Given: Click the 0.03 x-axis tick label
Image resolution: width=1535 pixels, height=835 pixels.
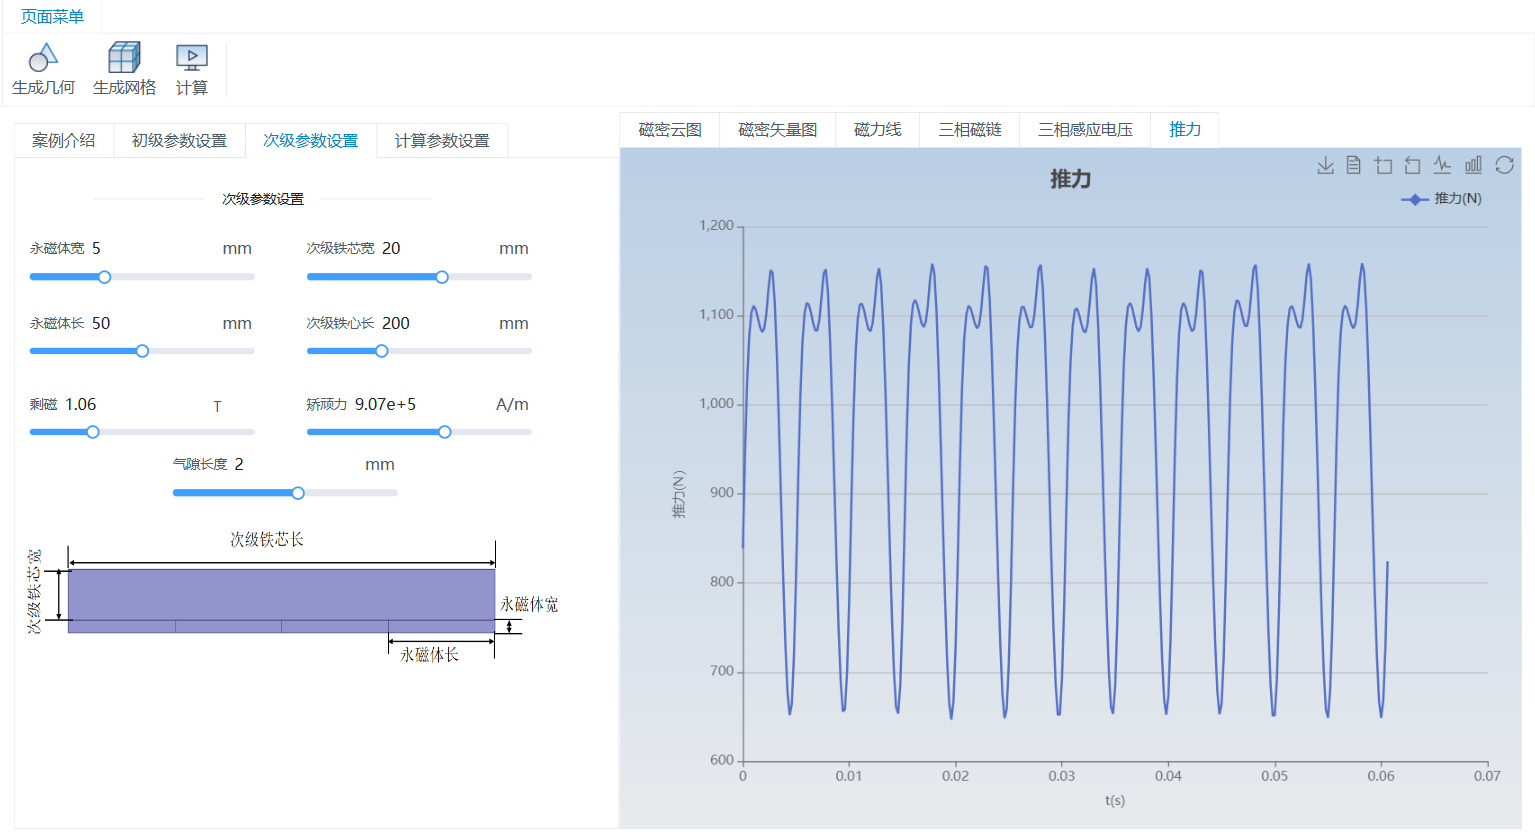Looking at the screenshot, I should 1062,776.
